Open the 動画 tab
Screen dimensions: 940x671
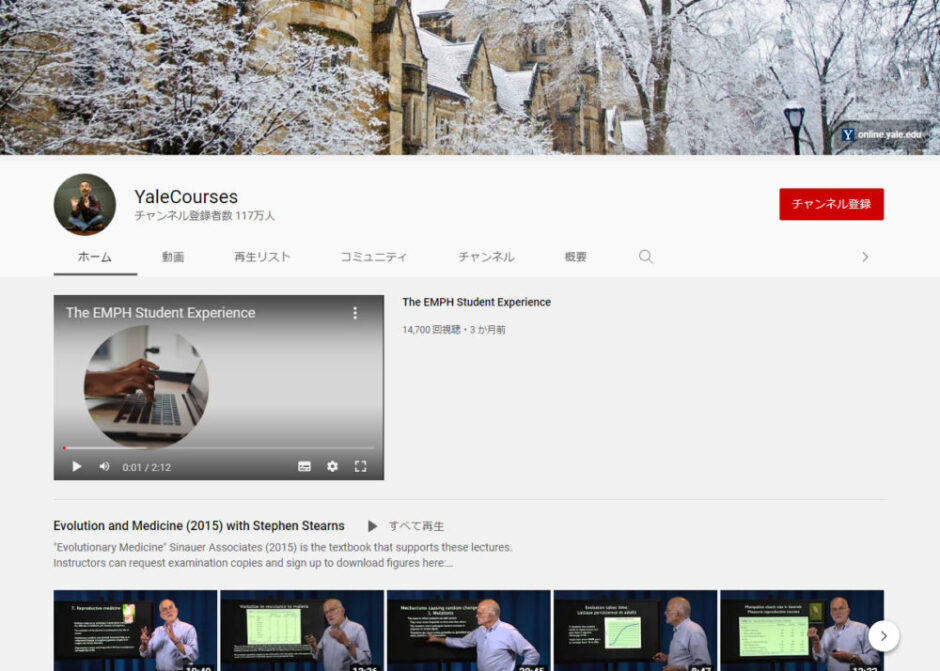173,257
